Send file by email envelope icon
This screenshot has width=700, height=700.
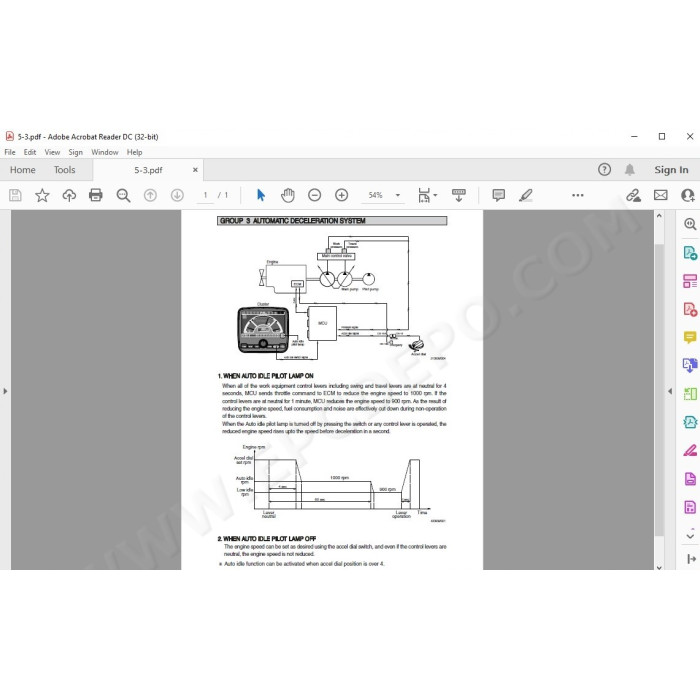tap(661, 195)
